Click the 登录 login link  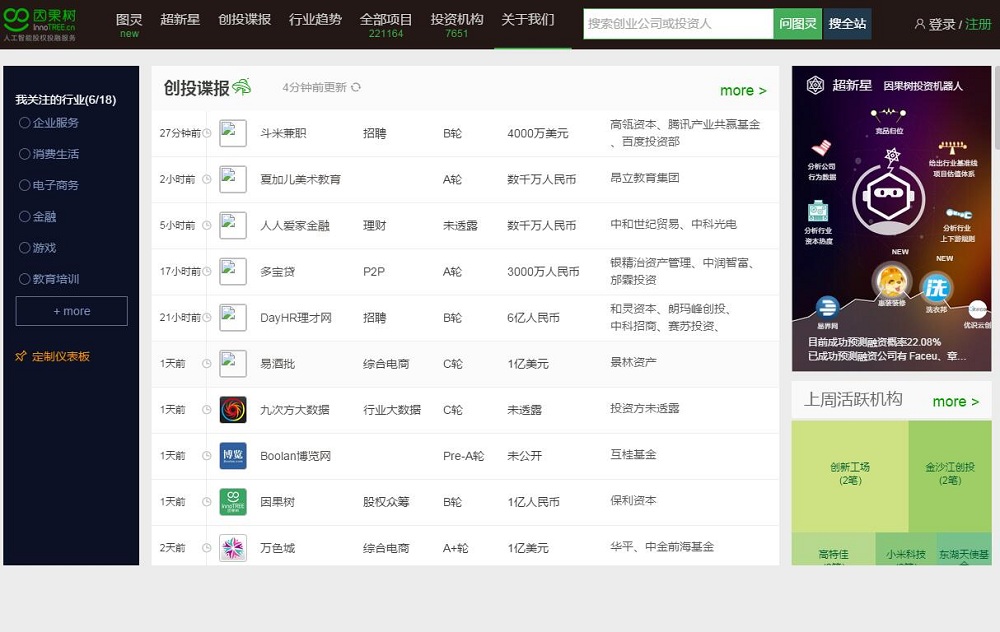pos(941,24)
